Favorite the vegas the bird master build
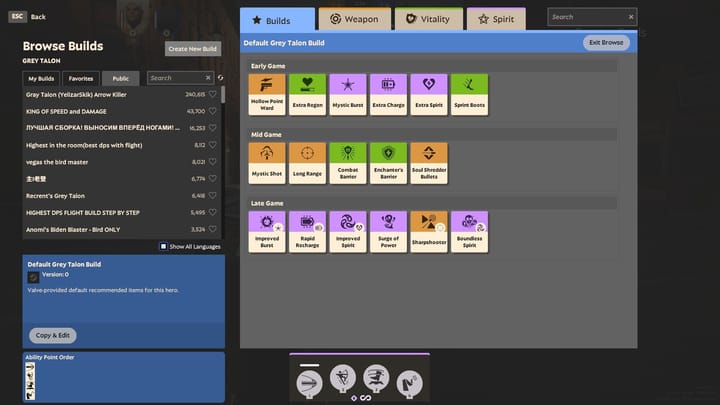Image resolution: width=720 pixels, height=405 pixels. click(x=213, y=161)
